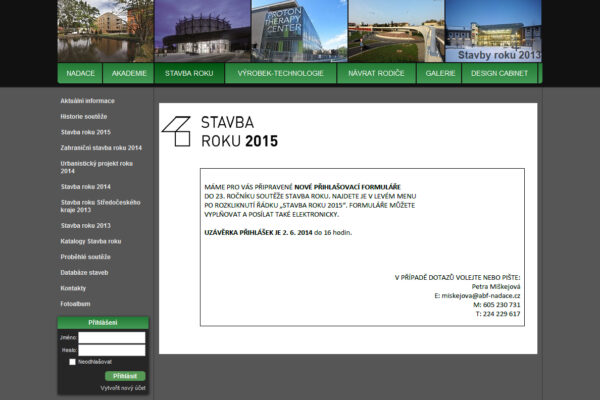Open Historie soutěže in sidebar
Screen dimensions: 600x400
click(84, 117)
